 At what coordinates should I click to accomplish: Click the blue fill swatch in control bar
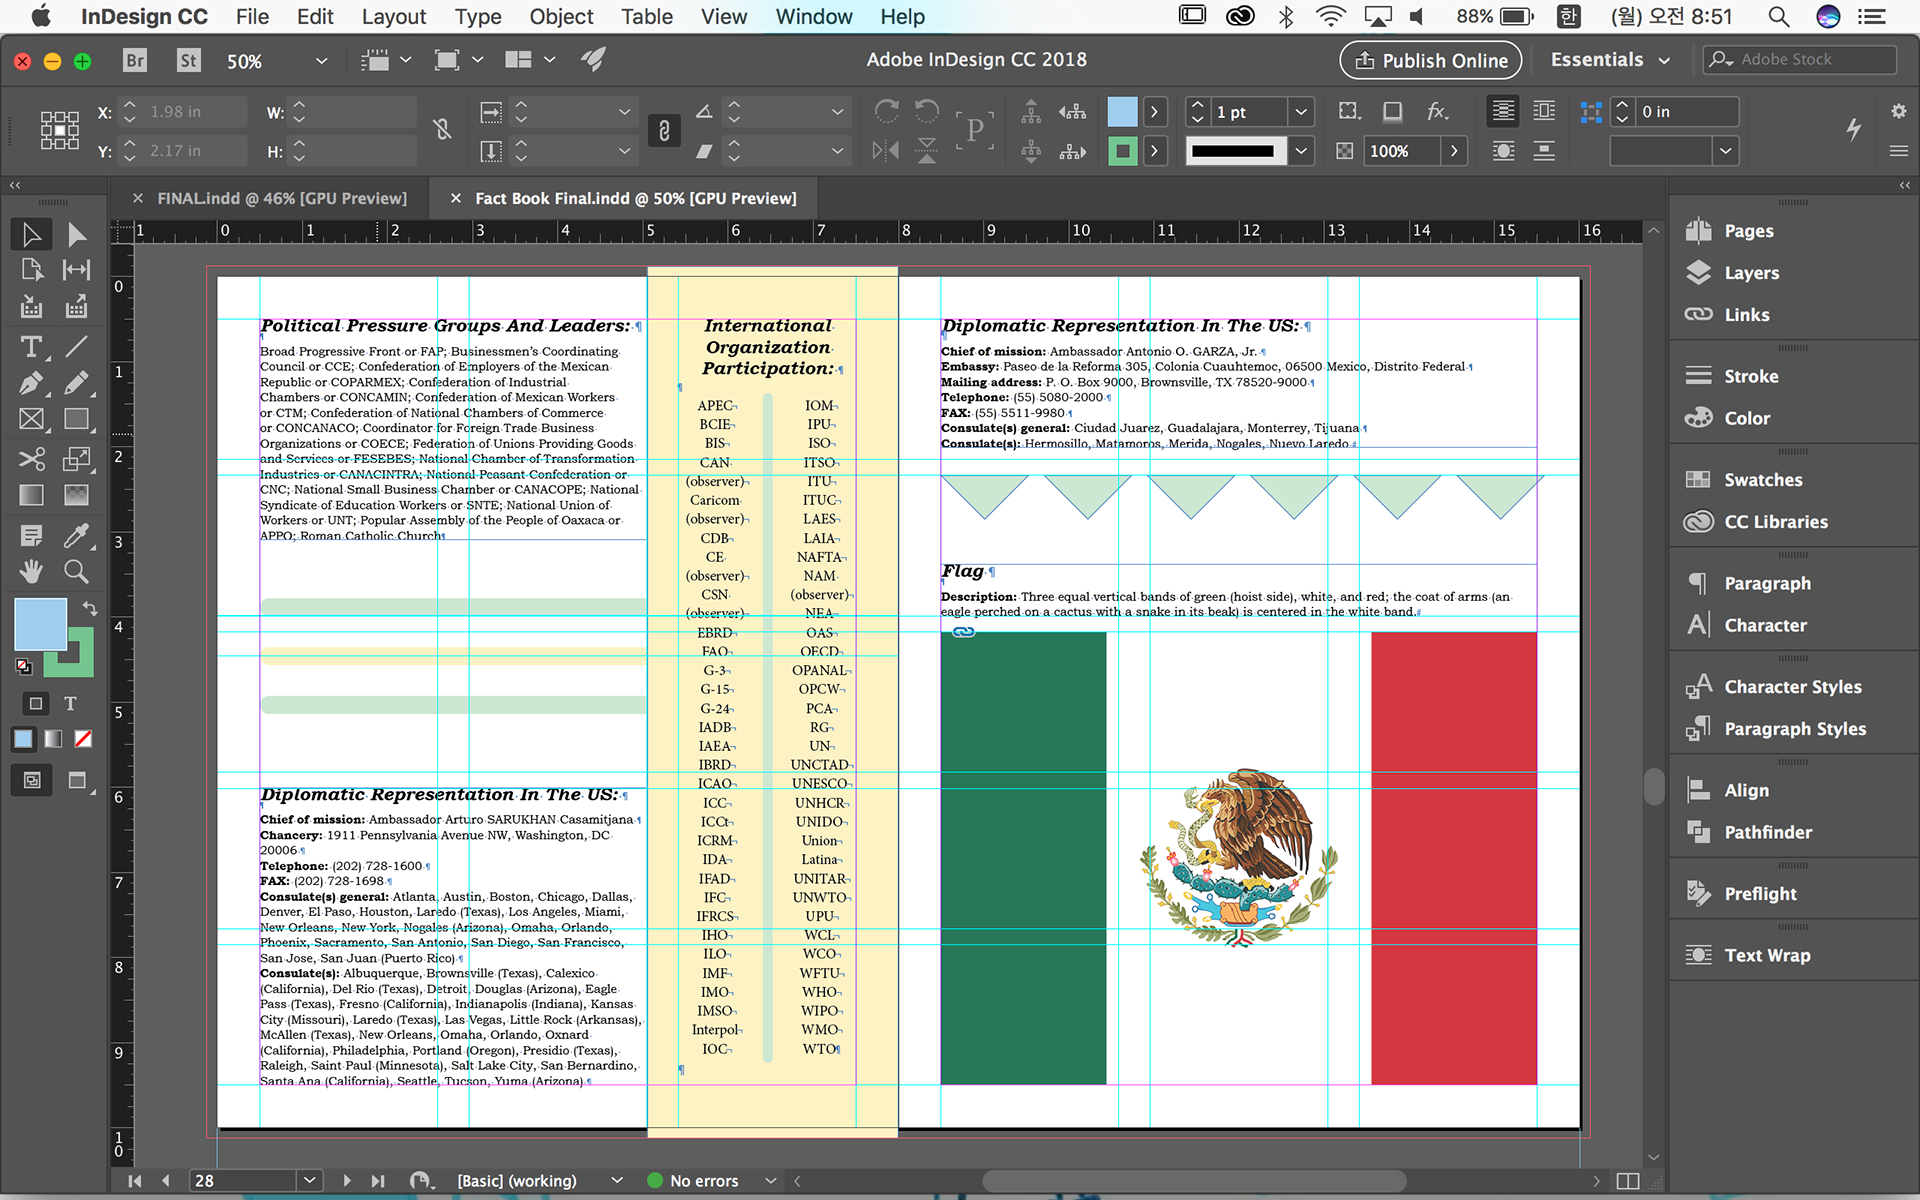click(1122, 112)
